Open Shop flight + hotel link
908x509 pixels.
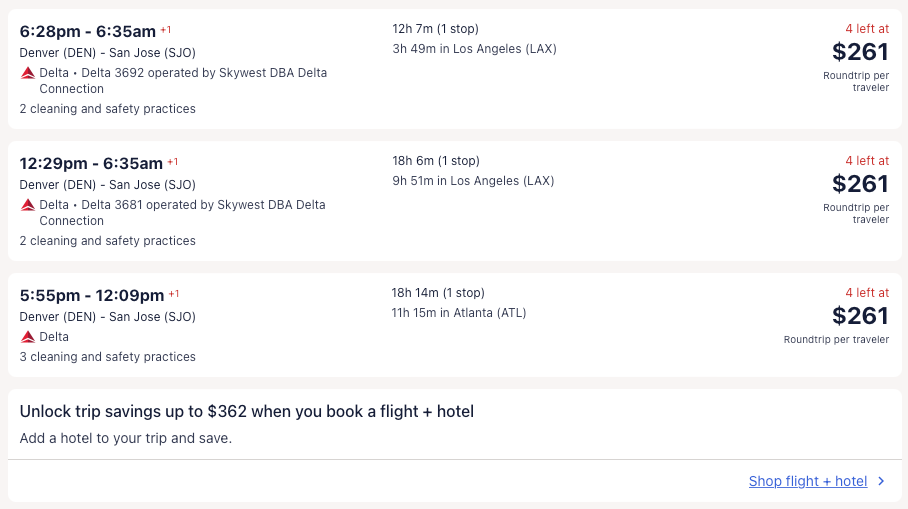tap(807, 481)
